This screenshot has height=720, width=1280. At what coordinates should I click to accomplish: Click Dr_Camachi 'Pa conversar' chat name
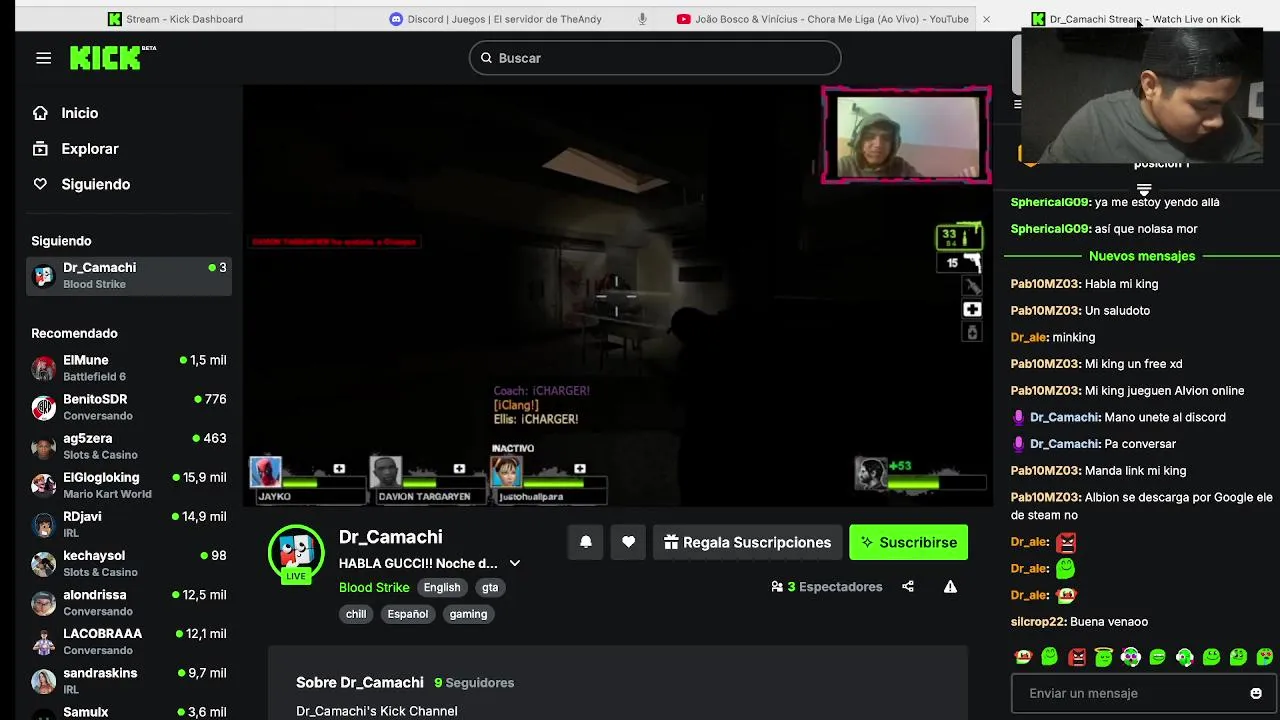[1064, 444]
